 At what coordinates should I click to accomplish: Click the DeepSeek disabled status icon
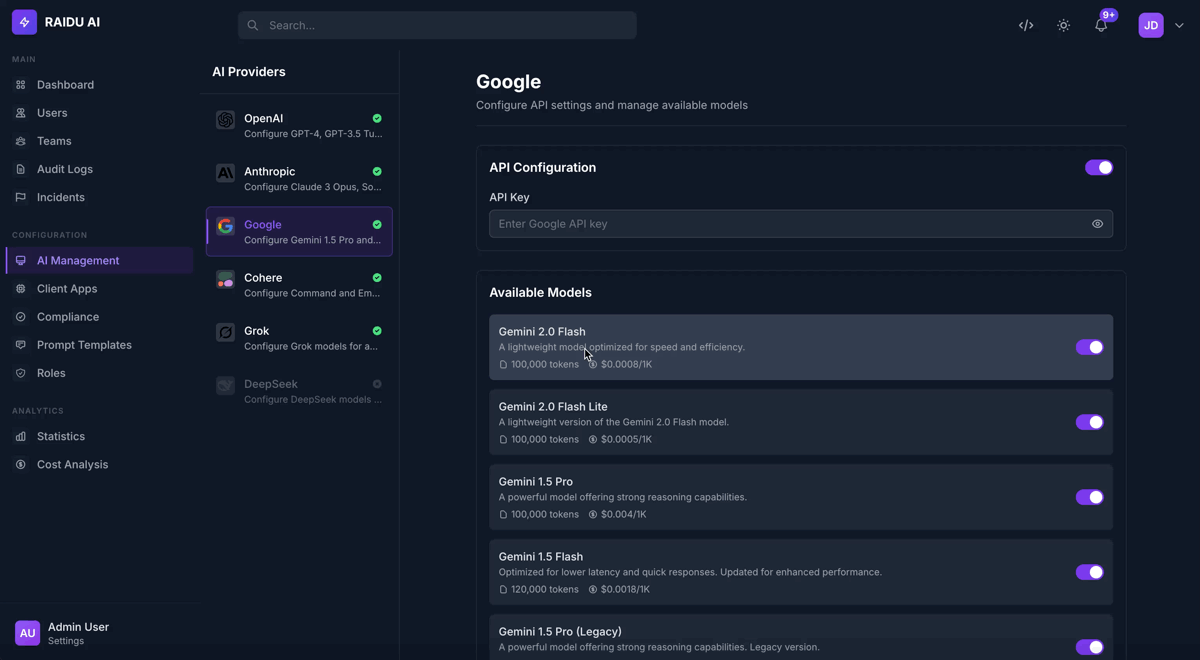tap(377, 384)
